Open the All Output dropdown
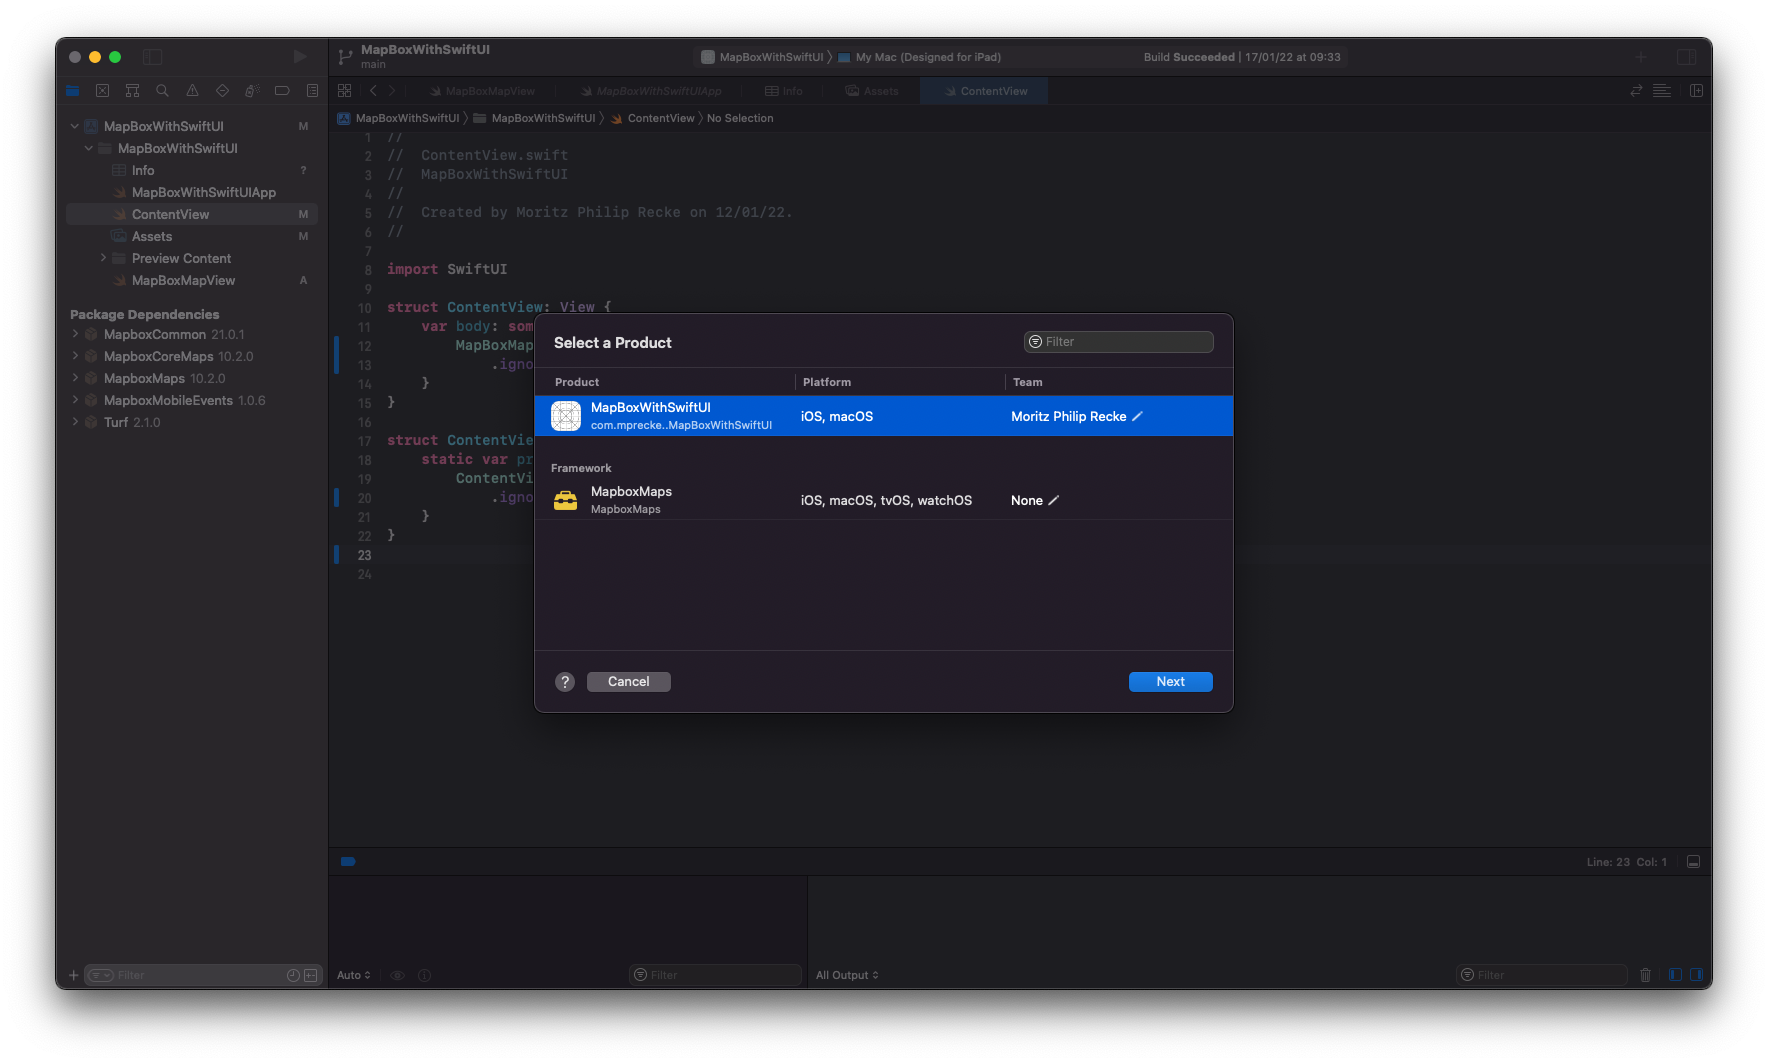Screen dimensions: 1768x1063 847,975
